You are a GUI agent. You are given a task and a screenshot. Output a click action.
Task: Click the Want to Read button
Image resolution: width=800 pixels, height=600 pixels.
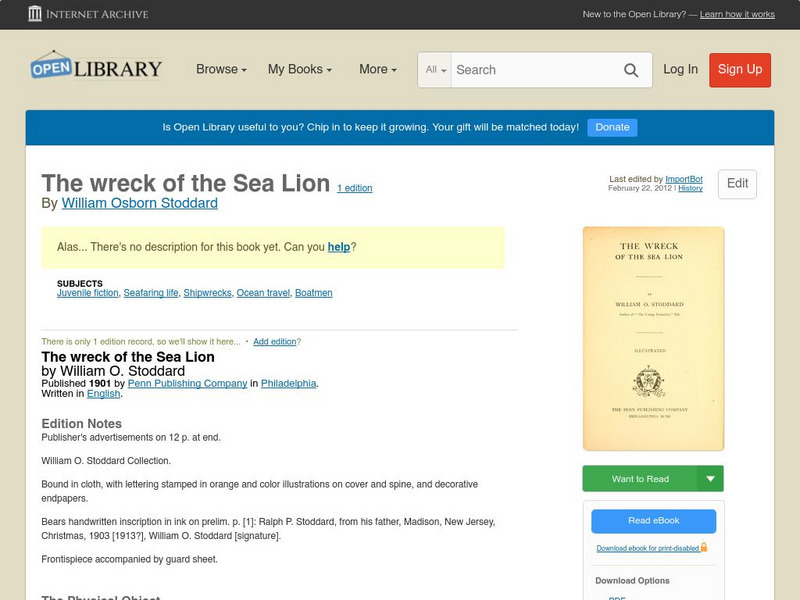[x=640, y=478]
